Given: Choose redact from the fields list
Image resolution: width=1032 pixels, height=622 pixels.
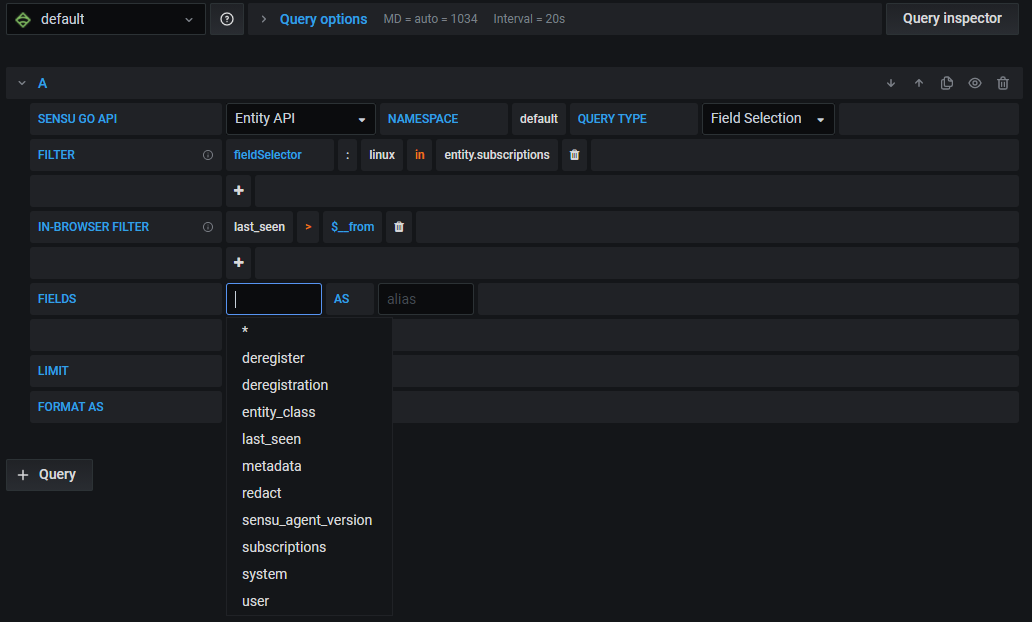Looking at the screenshot, I should [x=309, y=493].
